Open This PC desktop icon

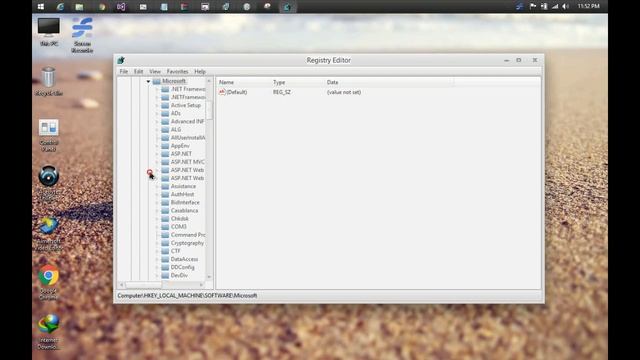pyautogui.click(x=49, y=32)
